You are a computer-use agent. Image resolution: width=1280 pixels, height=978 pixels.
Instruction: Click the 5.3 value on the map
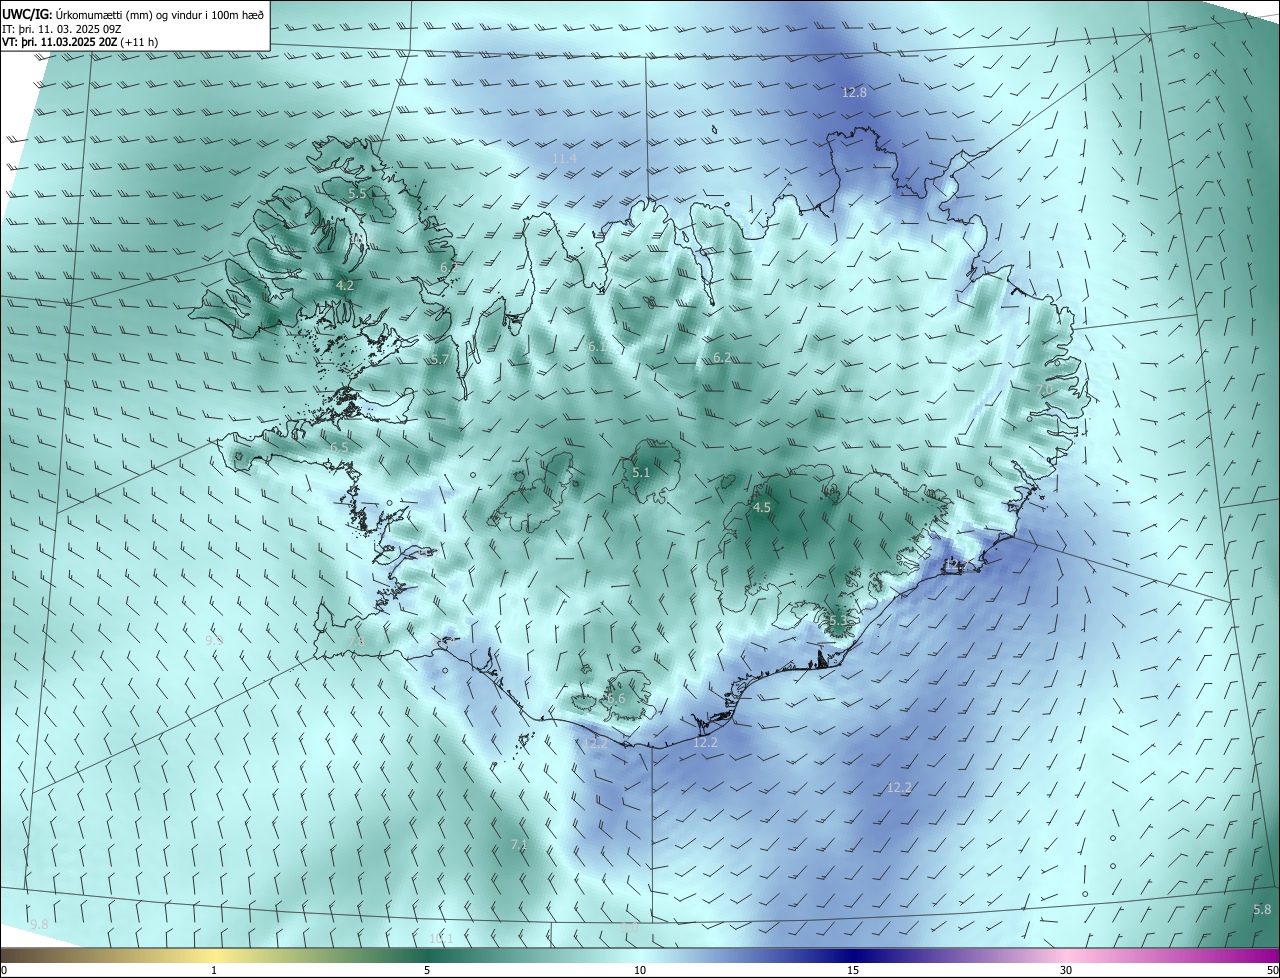click(838, 621)
